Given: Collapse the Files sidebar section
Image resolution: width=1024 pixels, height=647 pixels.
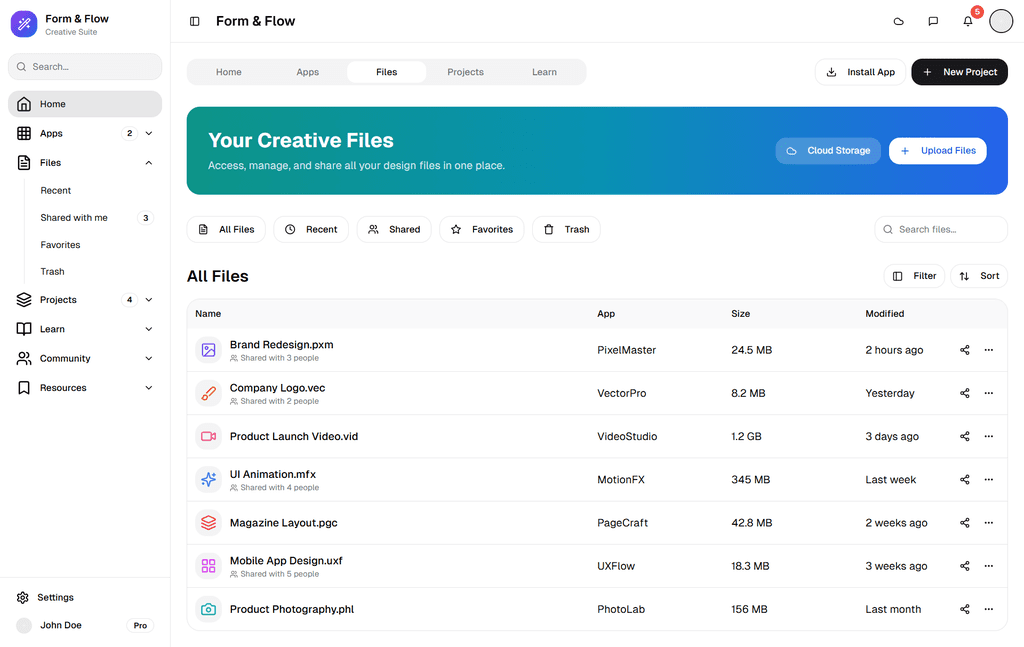Looking at the screenshot, I should point(149,162).
